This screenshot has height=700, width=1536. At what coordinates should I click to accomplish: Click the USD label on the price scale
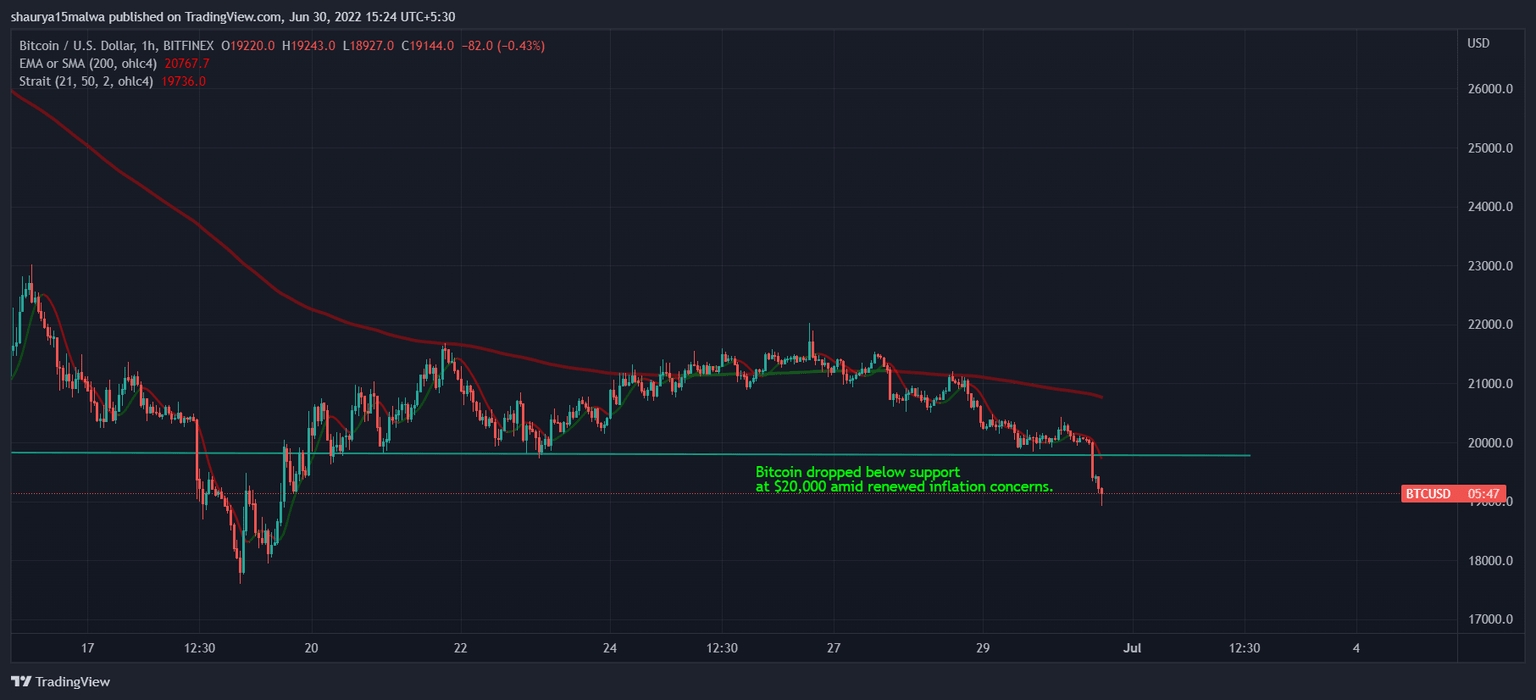tap(1477, 43)
